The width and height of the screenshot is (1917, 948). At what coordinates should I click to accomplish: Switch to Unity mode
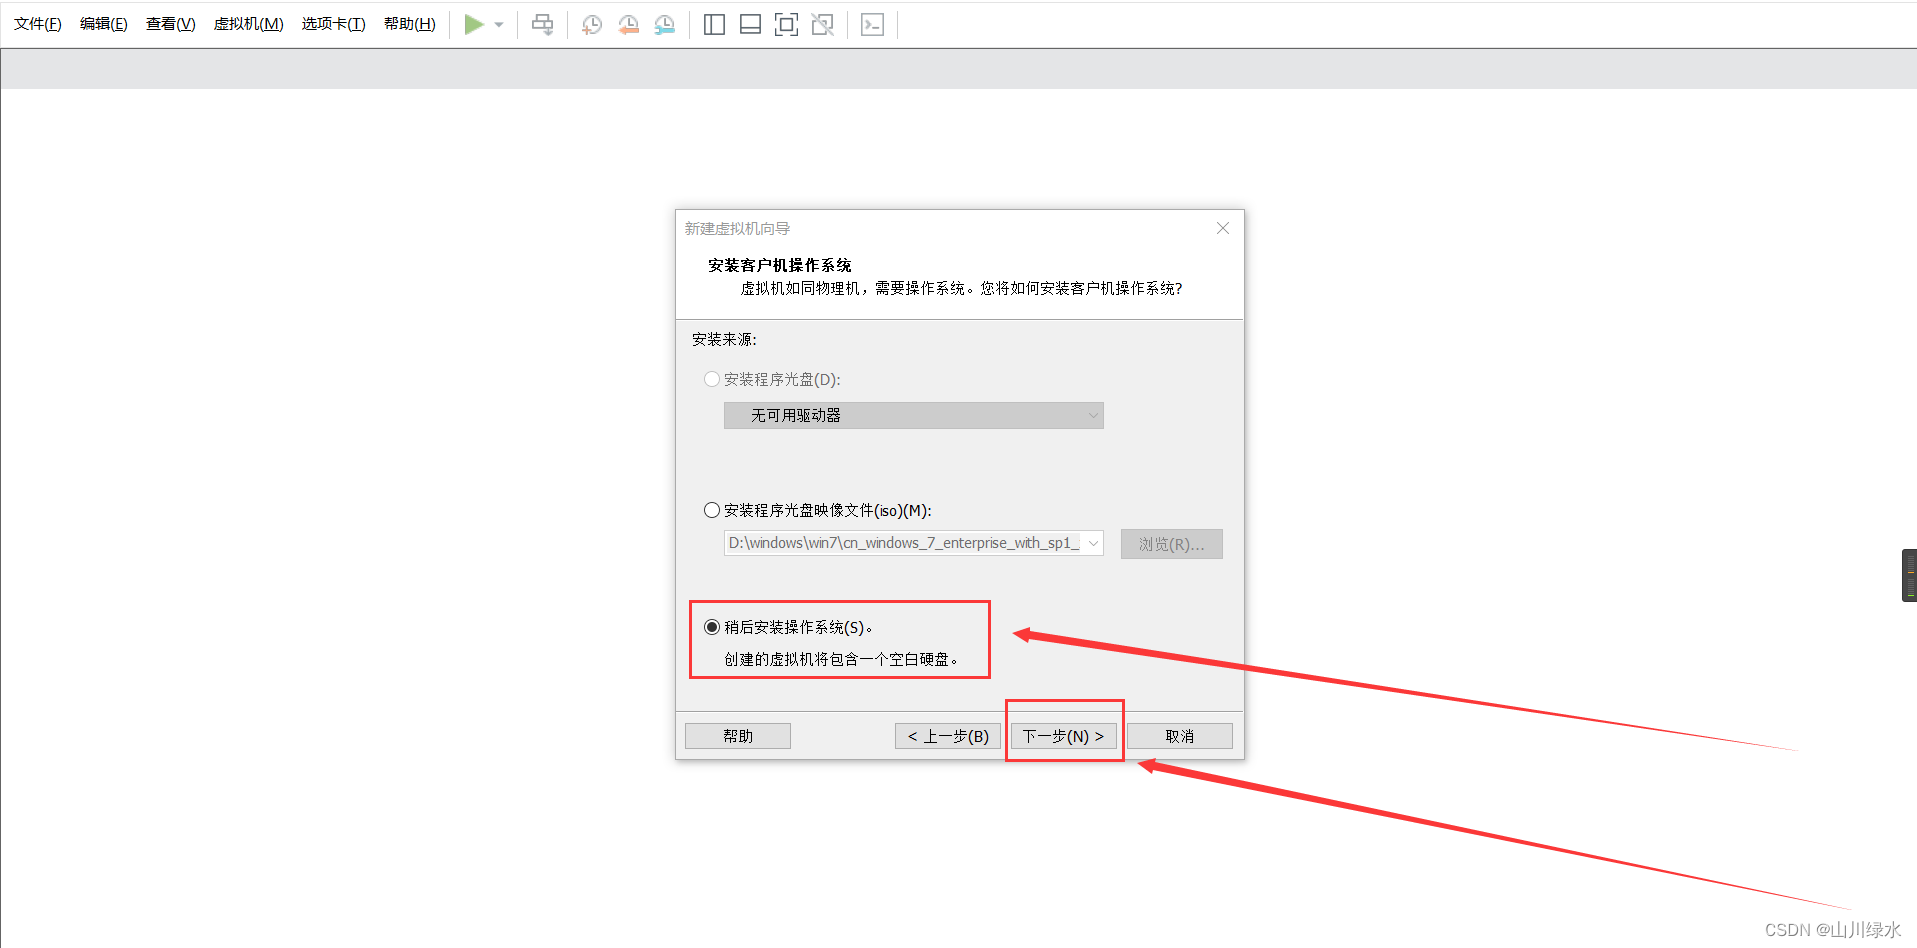tap(822, 24)
